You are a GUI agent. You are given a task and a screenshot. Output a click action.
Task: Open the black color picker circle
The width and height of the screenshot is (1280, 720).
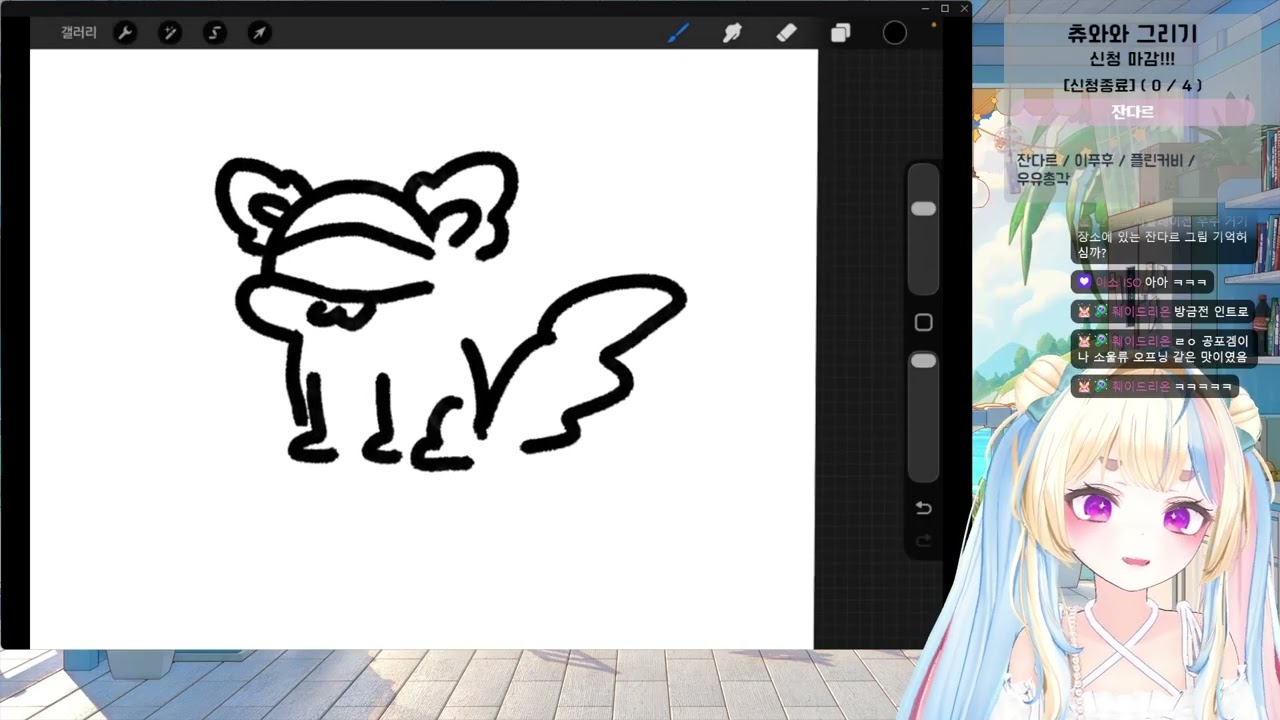(x=895, y=33)
